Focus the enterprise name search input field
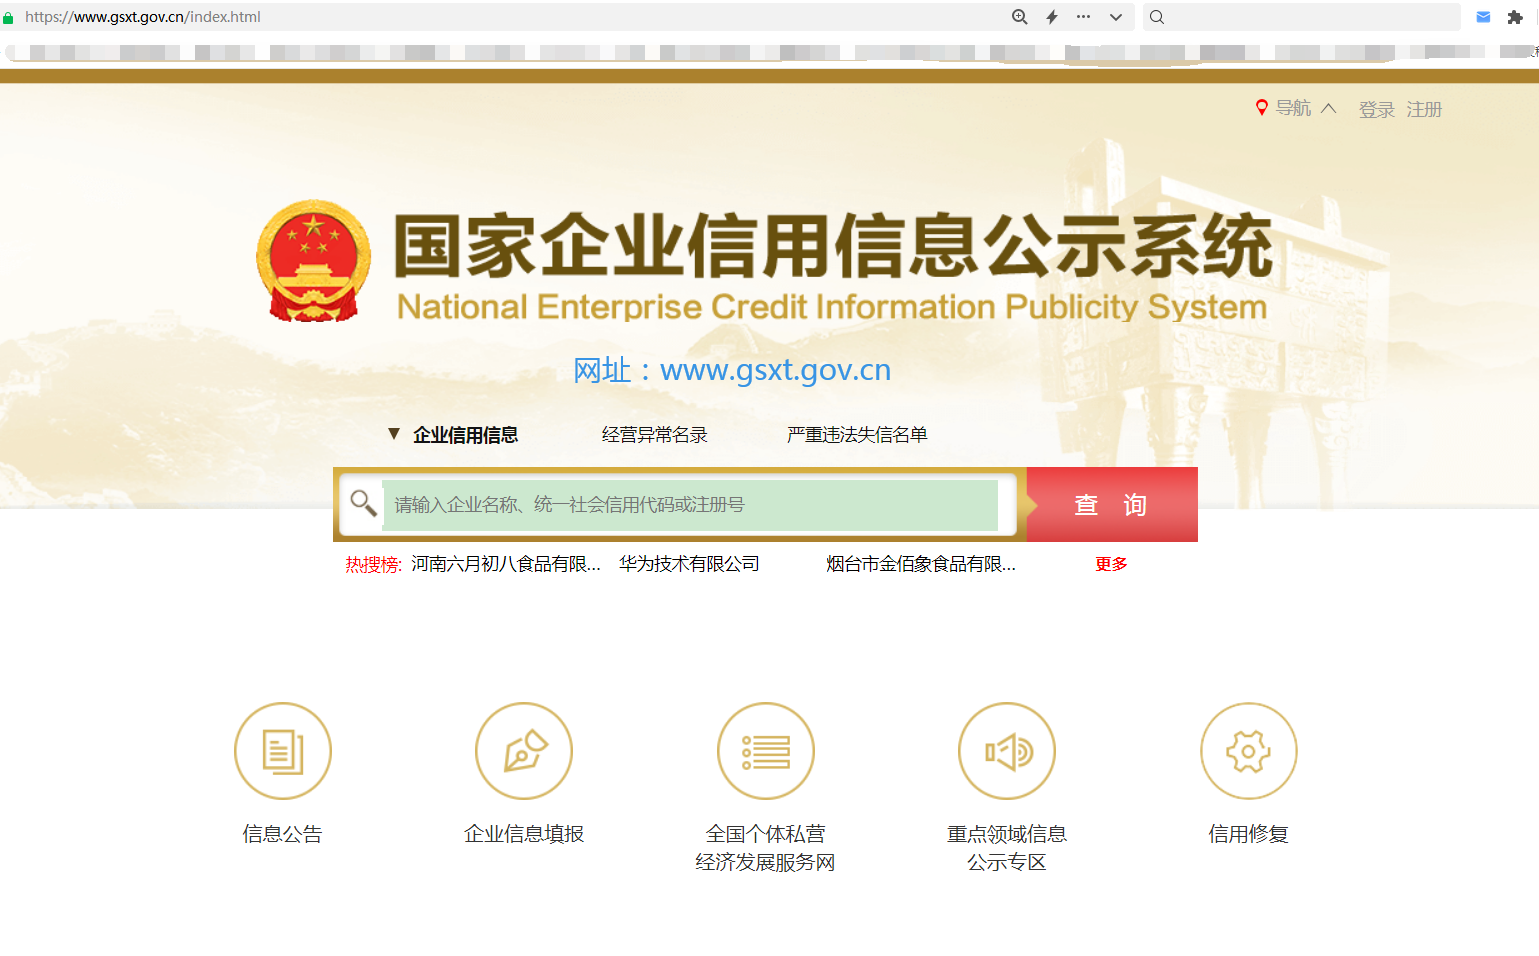 tap(690, 504)
